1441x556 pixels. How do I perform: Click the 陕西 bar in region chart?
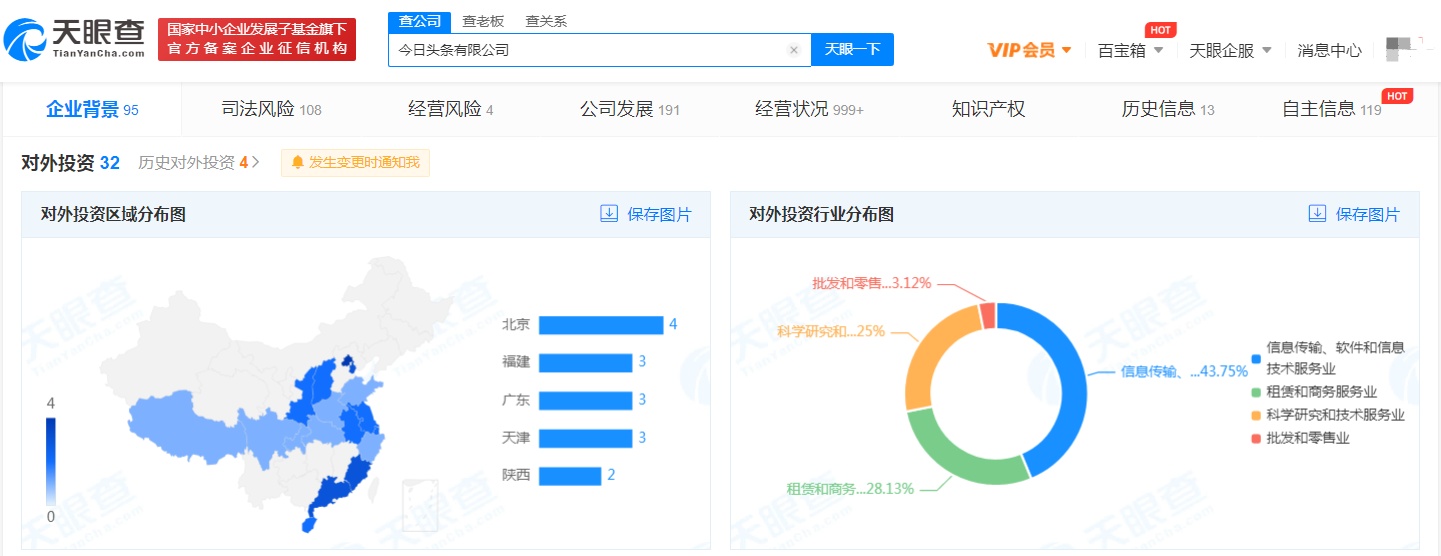(x=572, y=475)
